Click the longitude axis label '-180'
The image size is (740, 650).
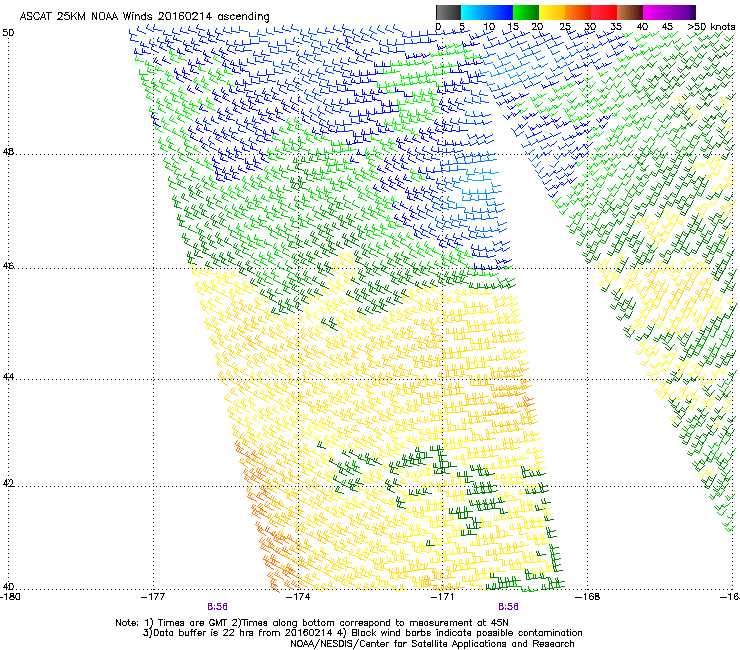click(x=10, y=597)
